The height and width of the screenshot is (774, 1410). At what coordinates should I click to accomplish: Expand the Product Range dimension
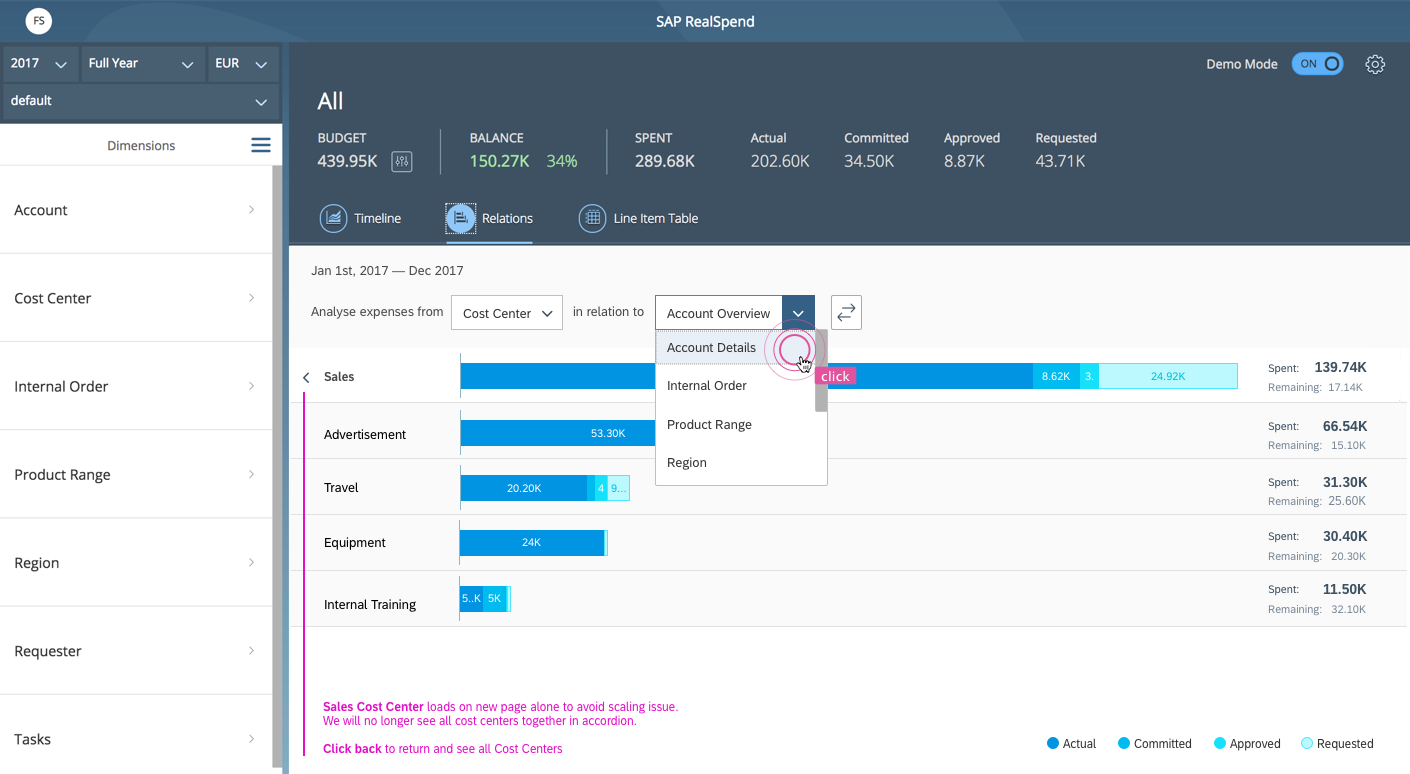pyautogui.click(x=135, y=474)
